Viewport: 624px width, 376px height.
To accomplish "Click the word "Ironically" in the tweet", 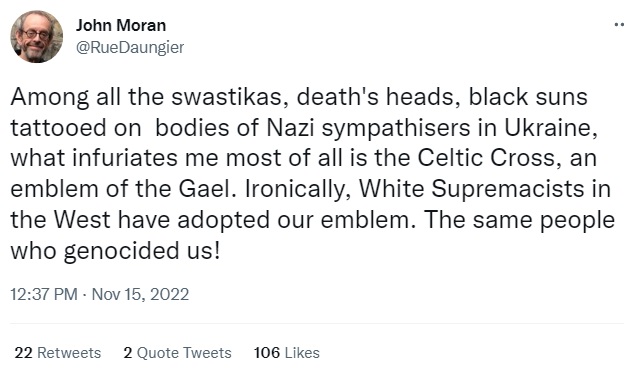I will pyautogui.click(x=295, y=189).
